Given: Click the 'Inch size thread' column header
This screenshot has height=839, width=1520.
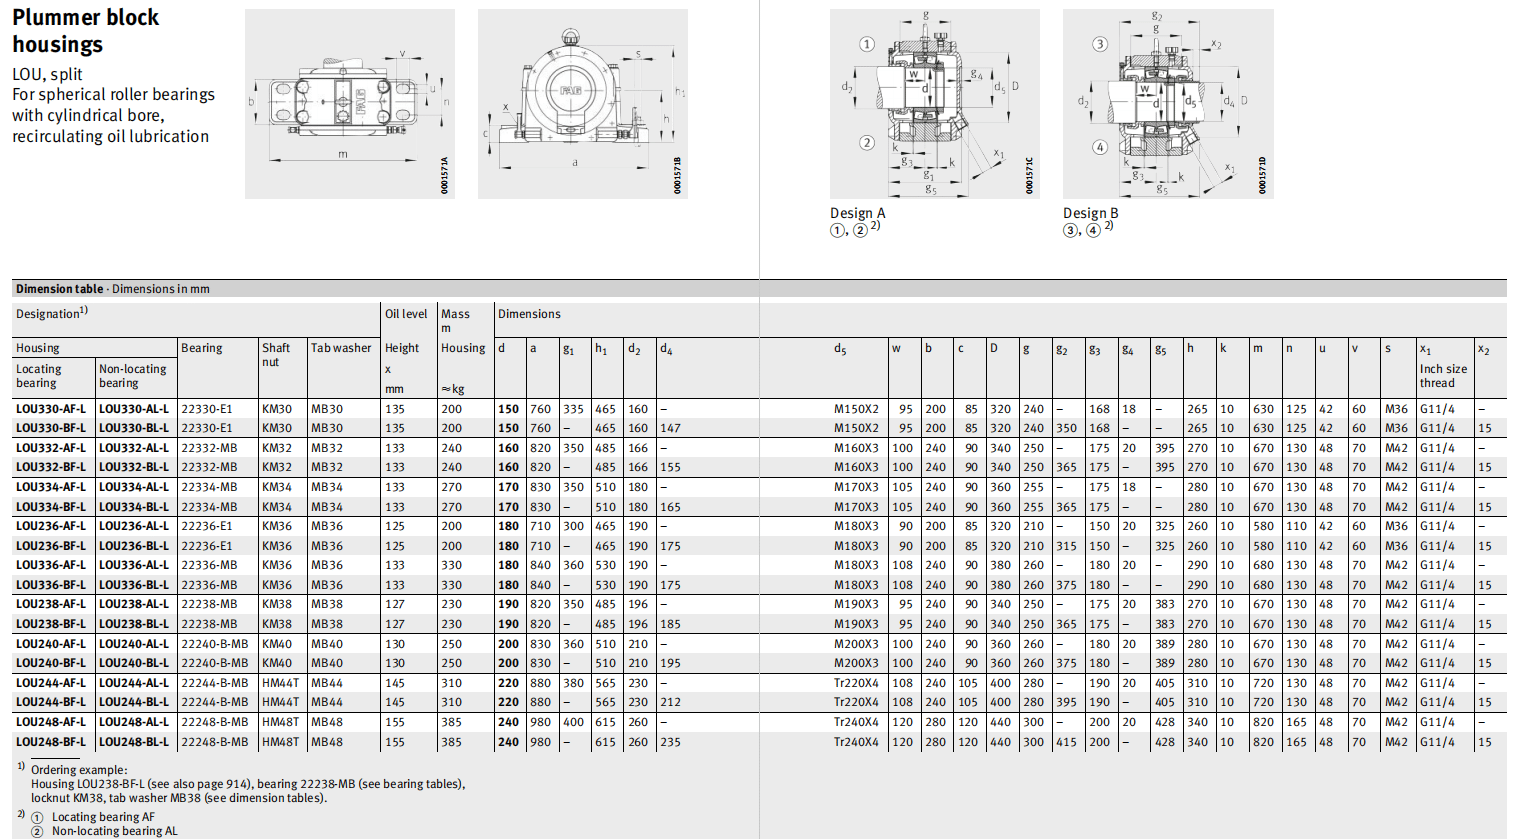Looking at the screenshot, I should click(1443, 376).
